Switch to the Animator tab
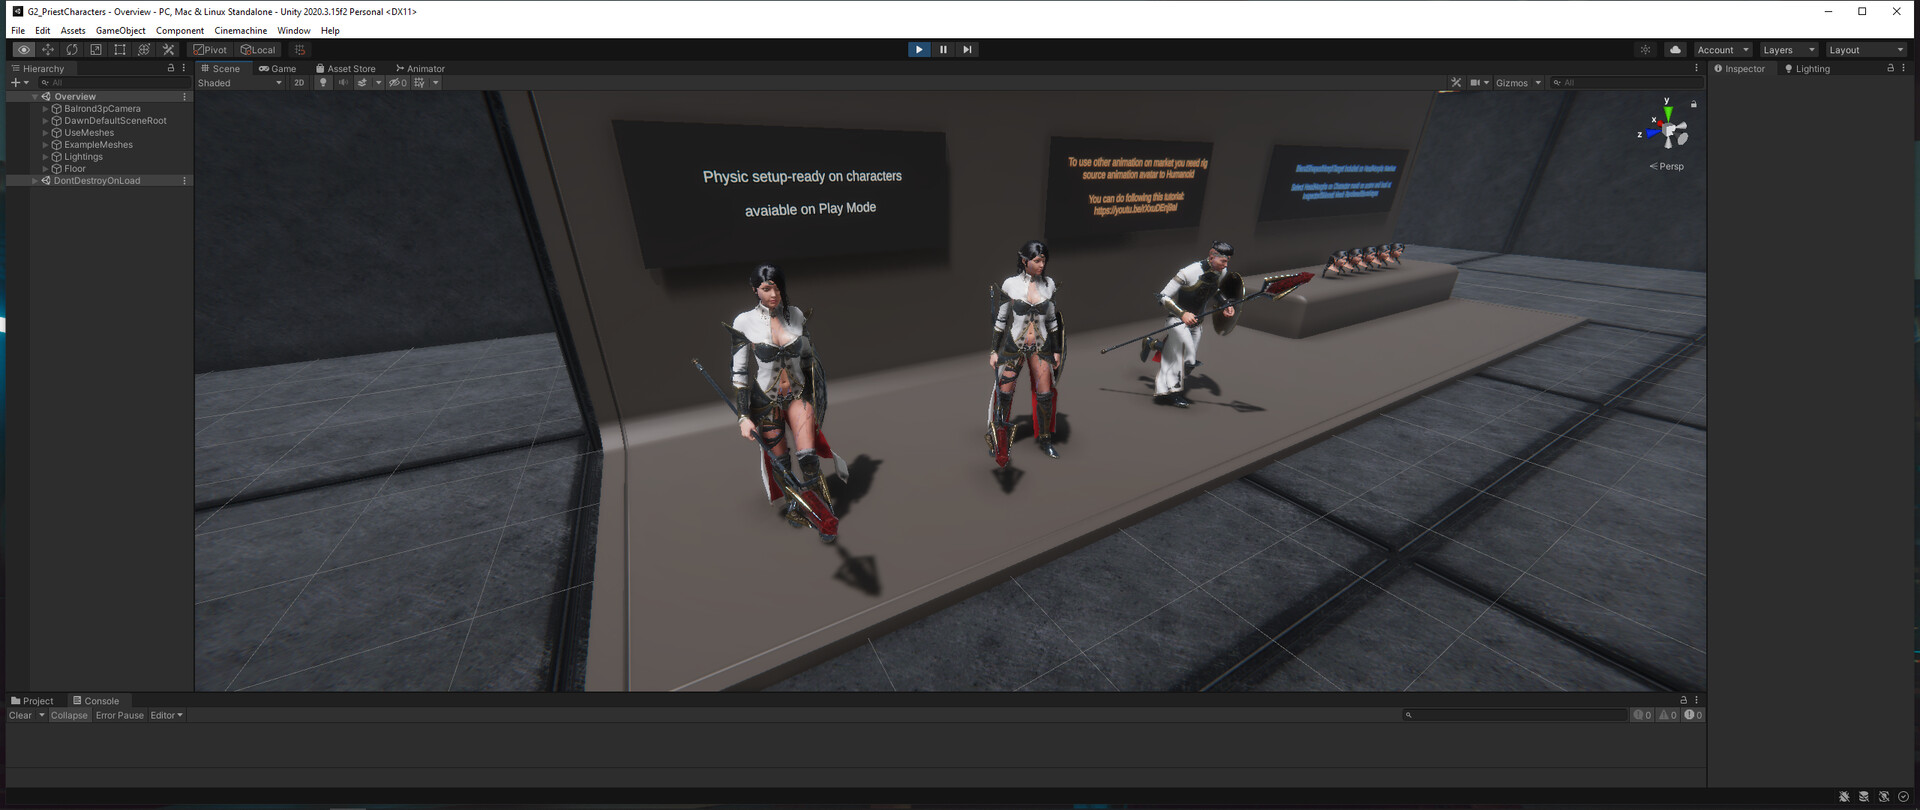Image resolution: width=1920 pixels, height=810 pixels. point(420,68)
